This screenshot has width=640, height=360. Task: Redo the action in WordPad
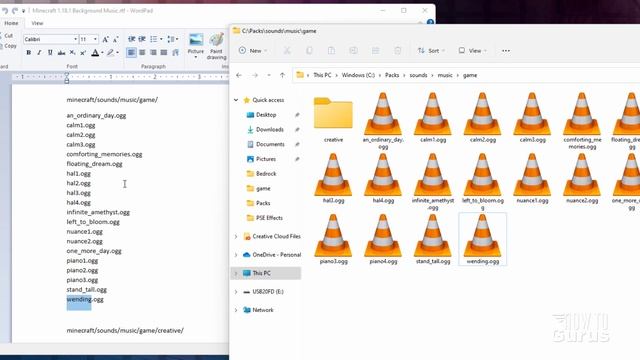click(15, 11)
